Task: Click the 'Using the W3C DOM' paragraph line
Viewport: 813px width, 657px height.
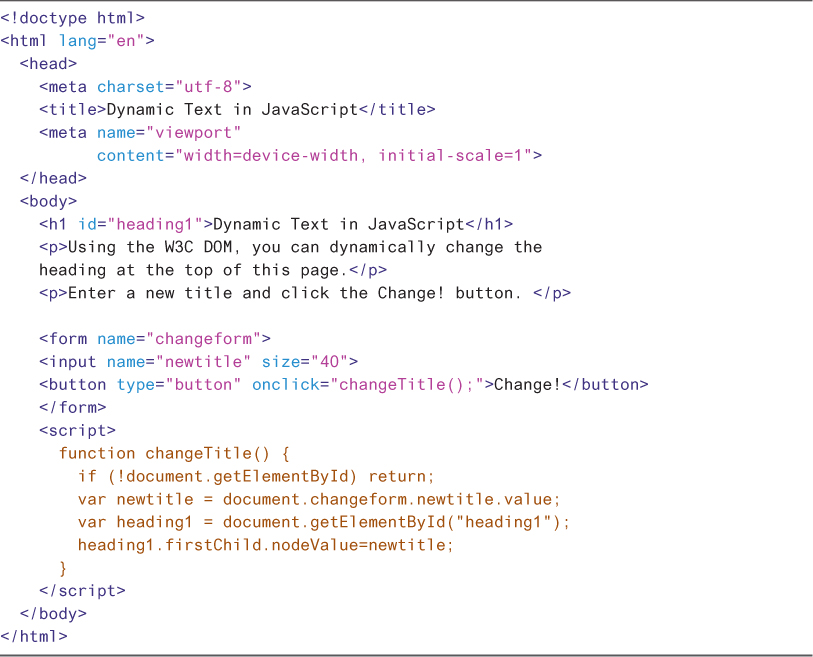Action: [x=290, y=247]
